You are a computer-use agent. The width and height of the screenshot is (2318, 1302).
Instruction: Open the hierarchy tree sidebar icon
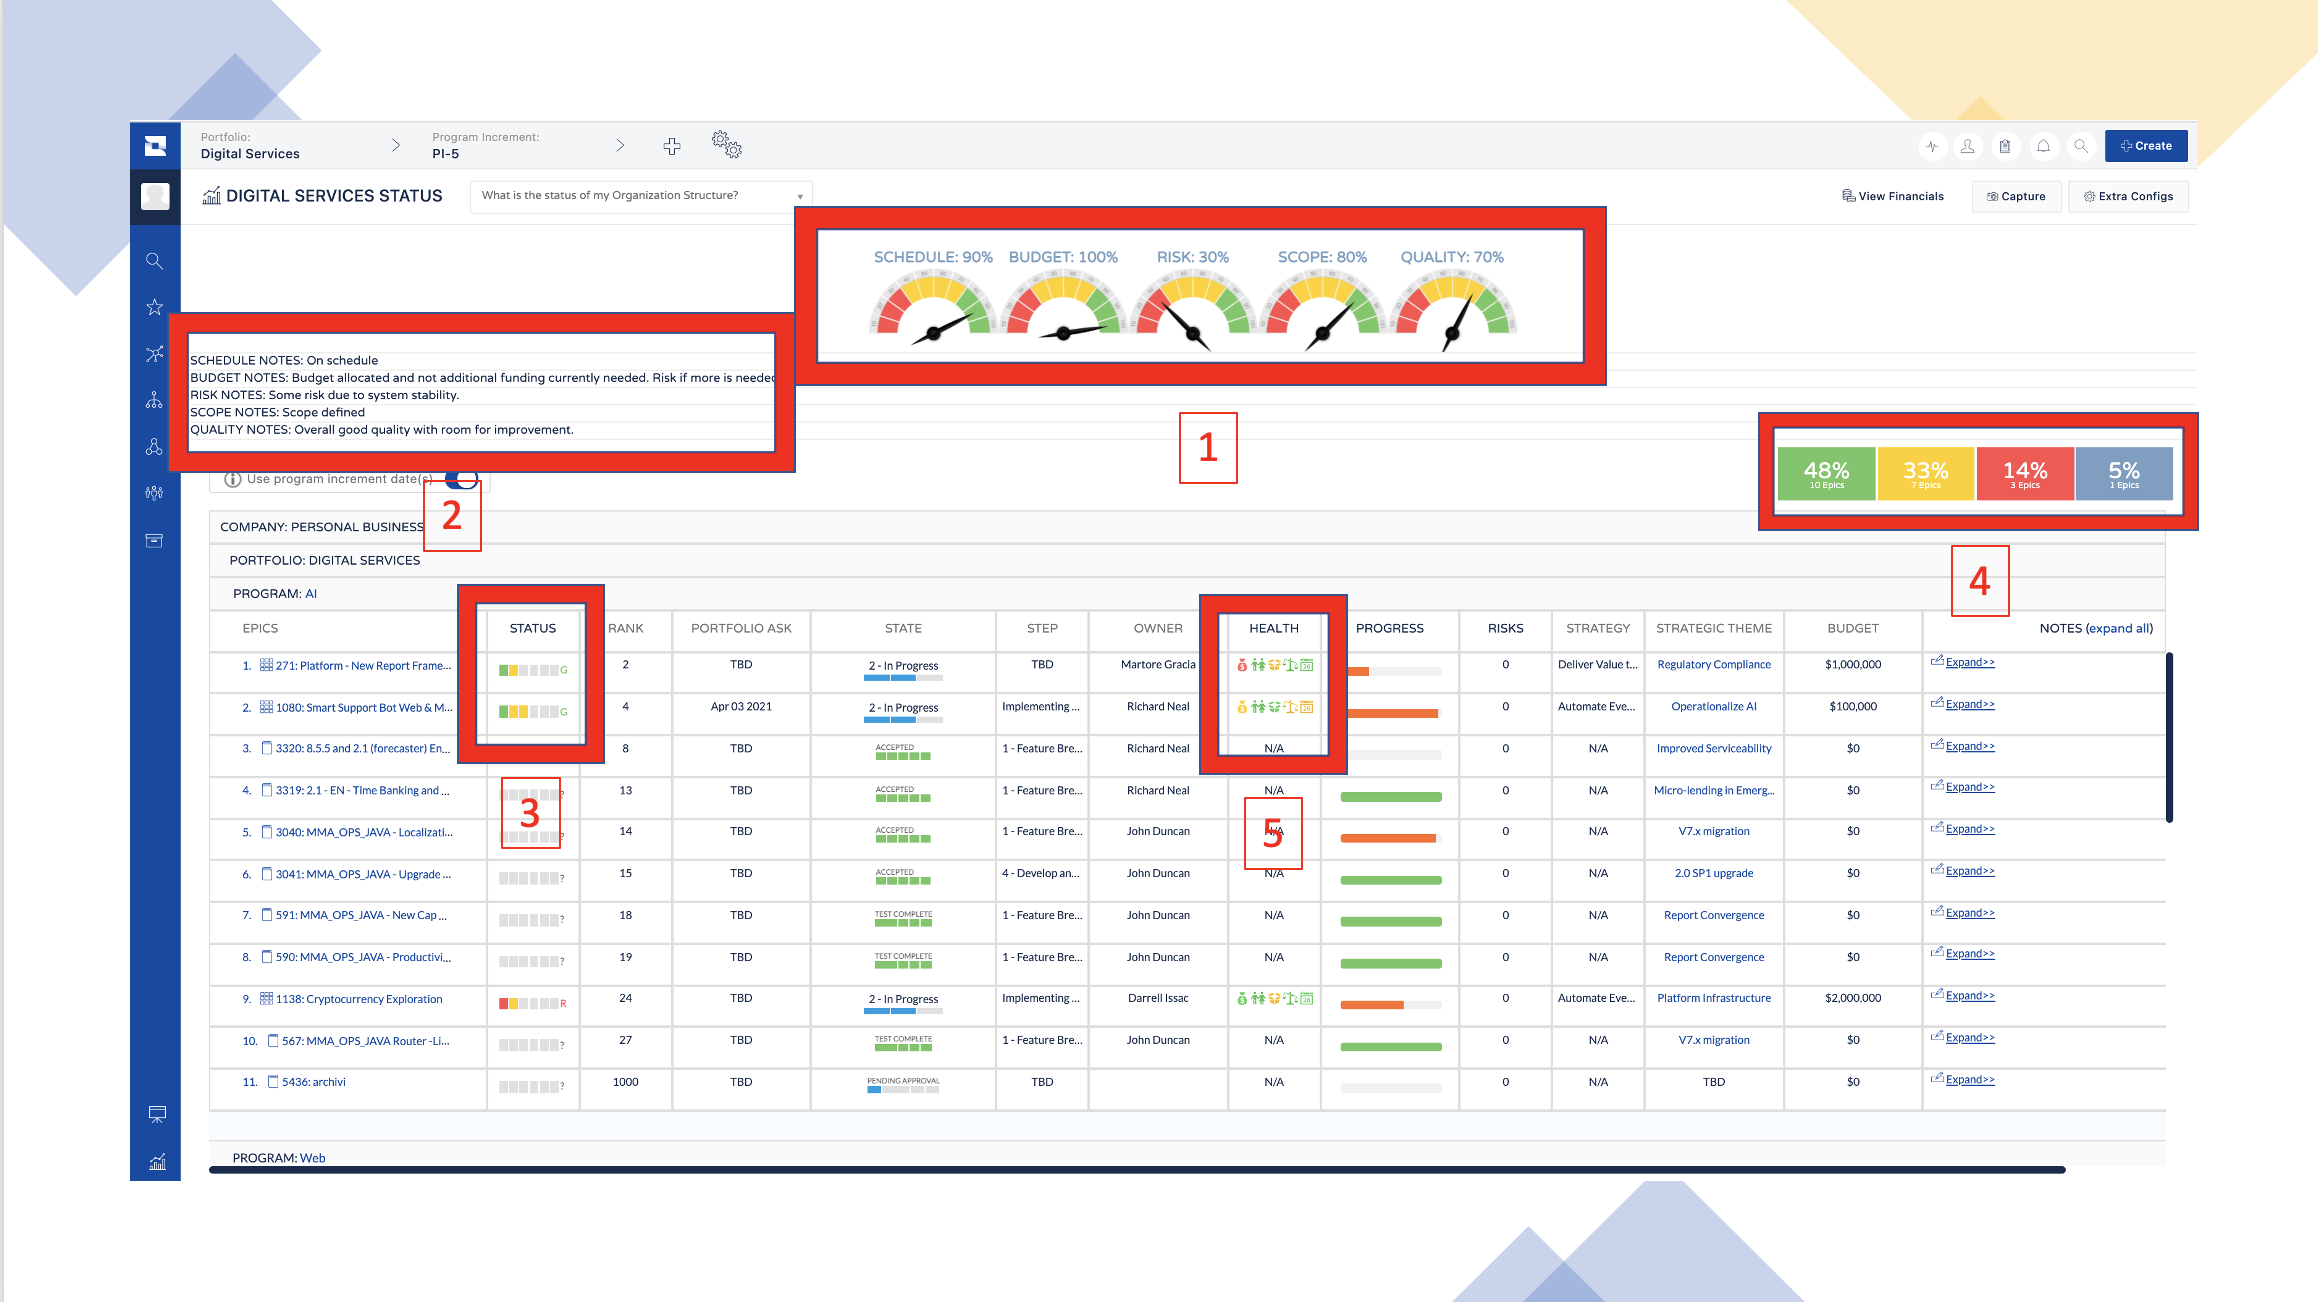154,400
